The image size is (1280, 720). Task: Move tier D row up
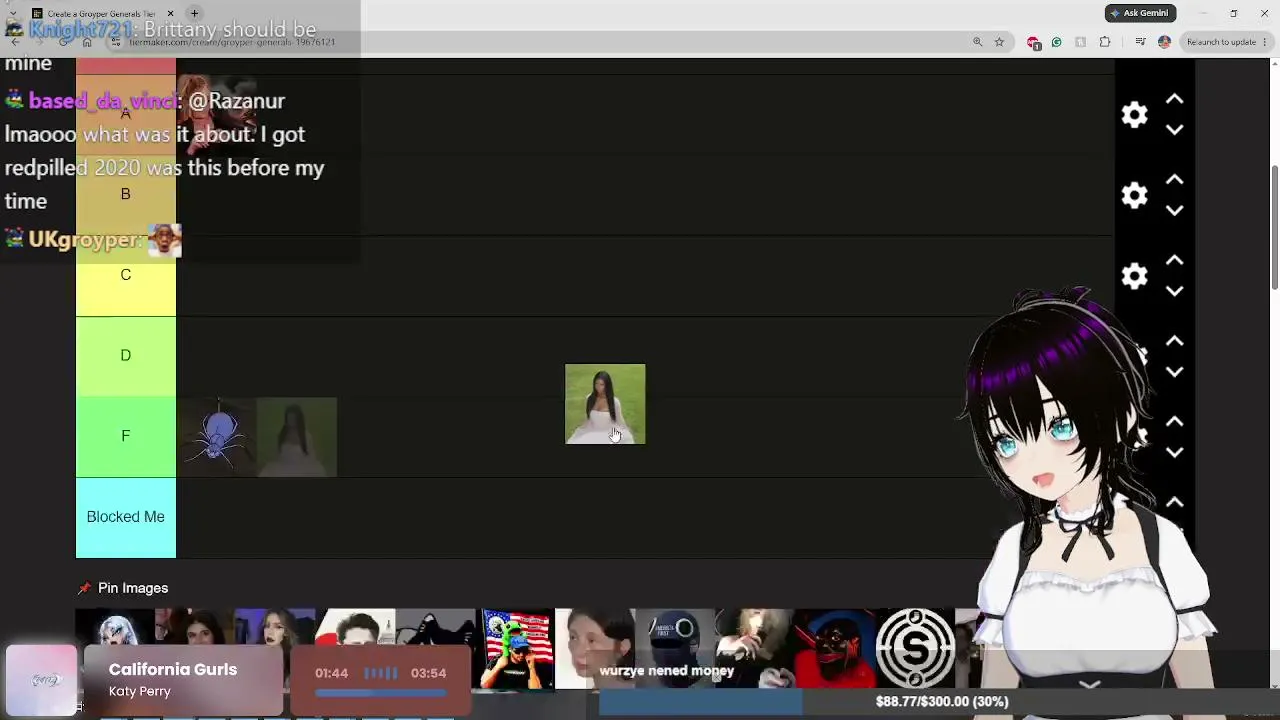[x=1175, y=341]
